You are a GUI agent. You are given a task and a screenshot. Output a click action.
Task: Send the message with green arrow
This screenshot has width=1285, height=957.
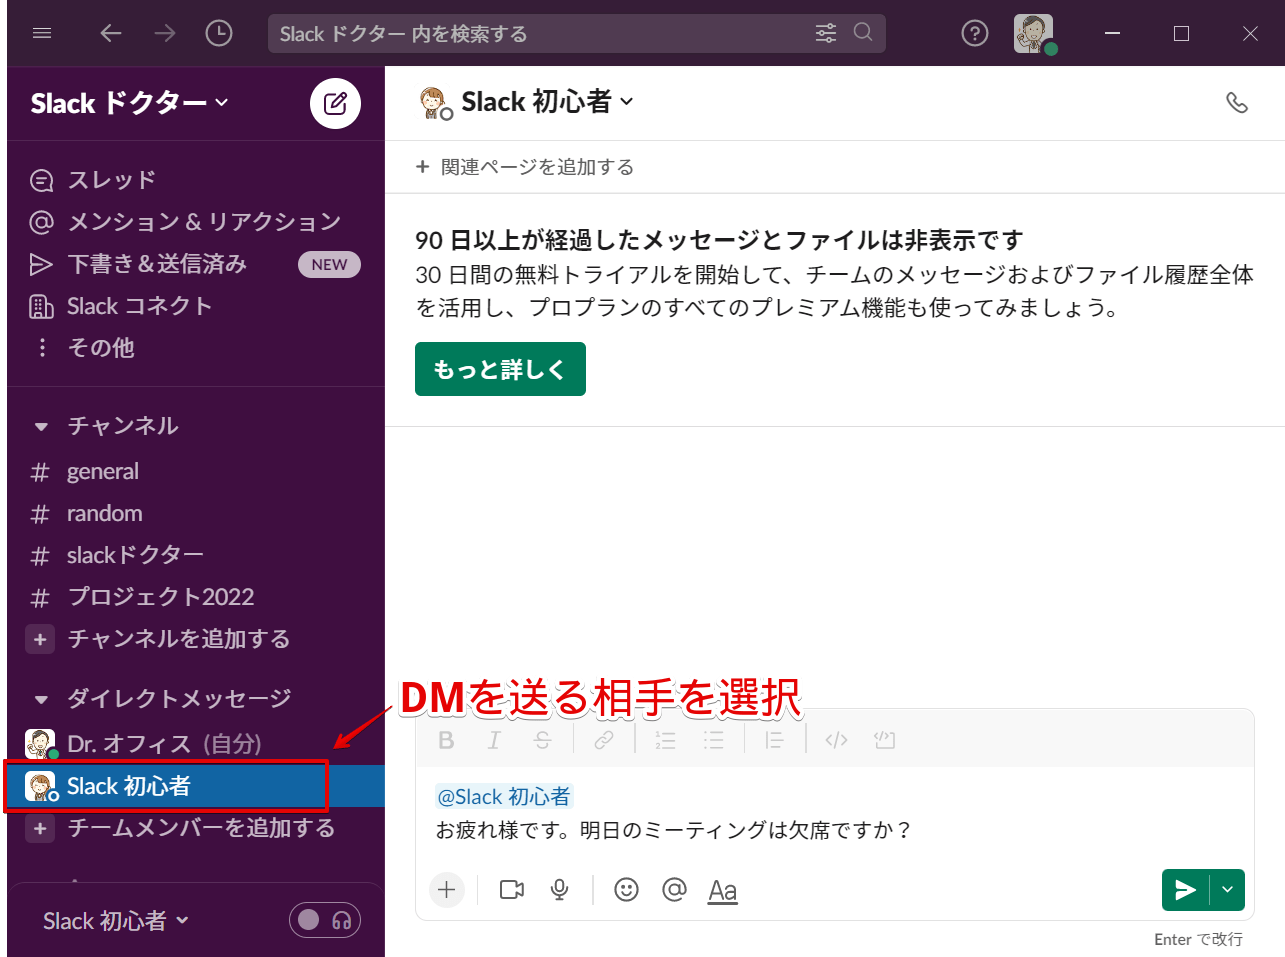[x=1186, y=890]
